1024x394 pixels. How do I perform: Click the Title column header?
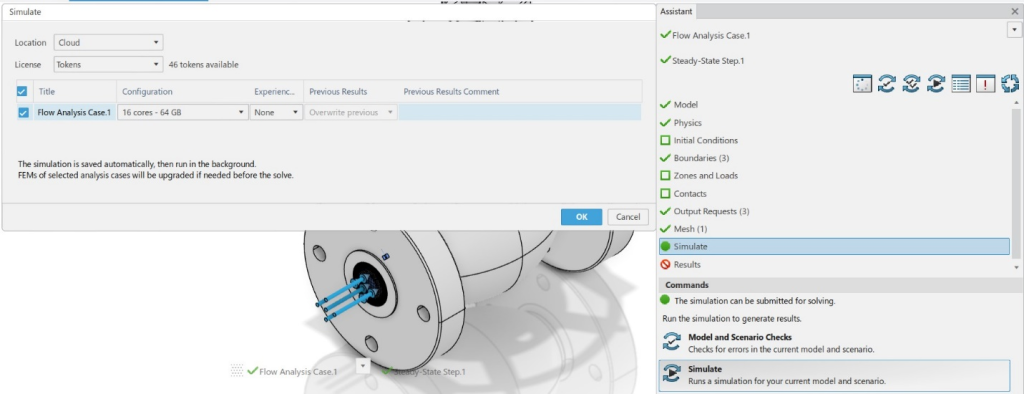(x=74, y=91)
